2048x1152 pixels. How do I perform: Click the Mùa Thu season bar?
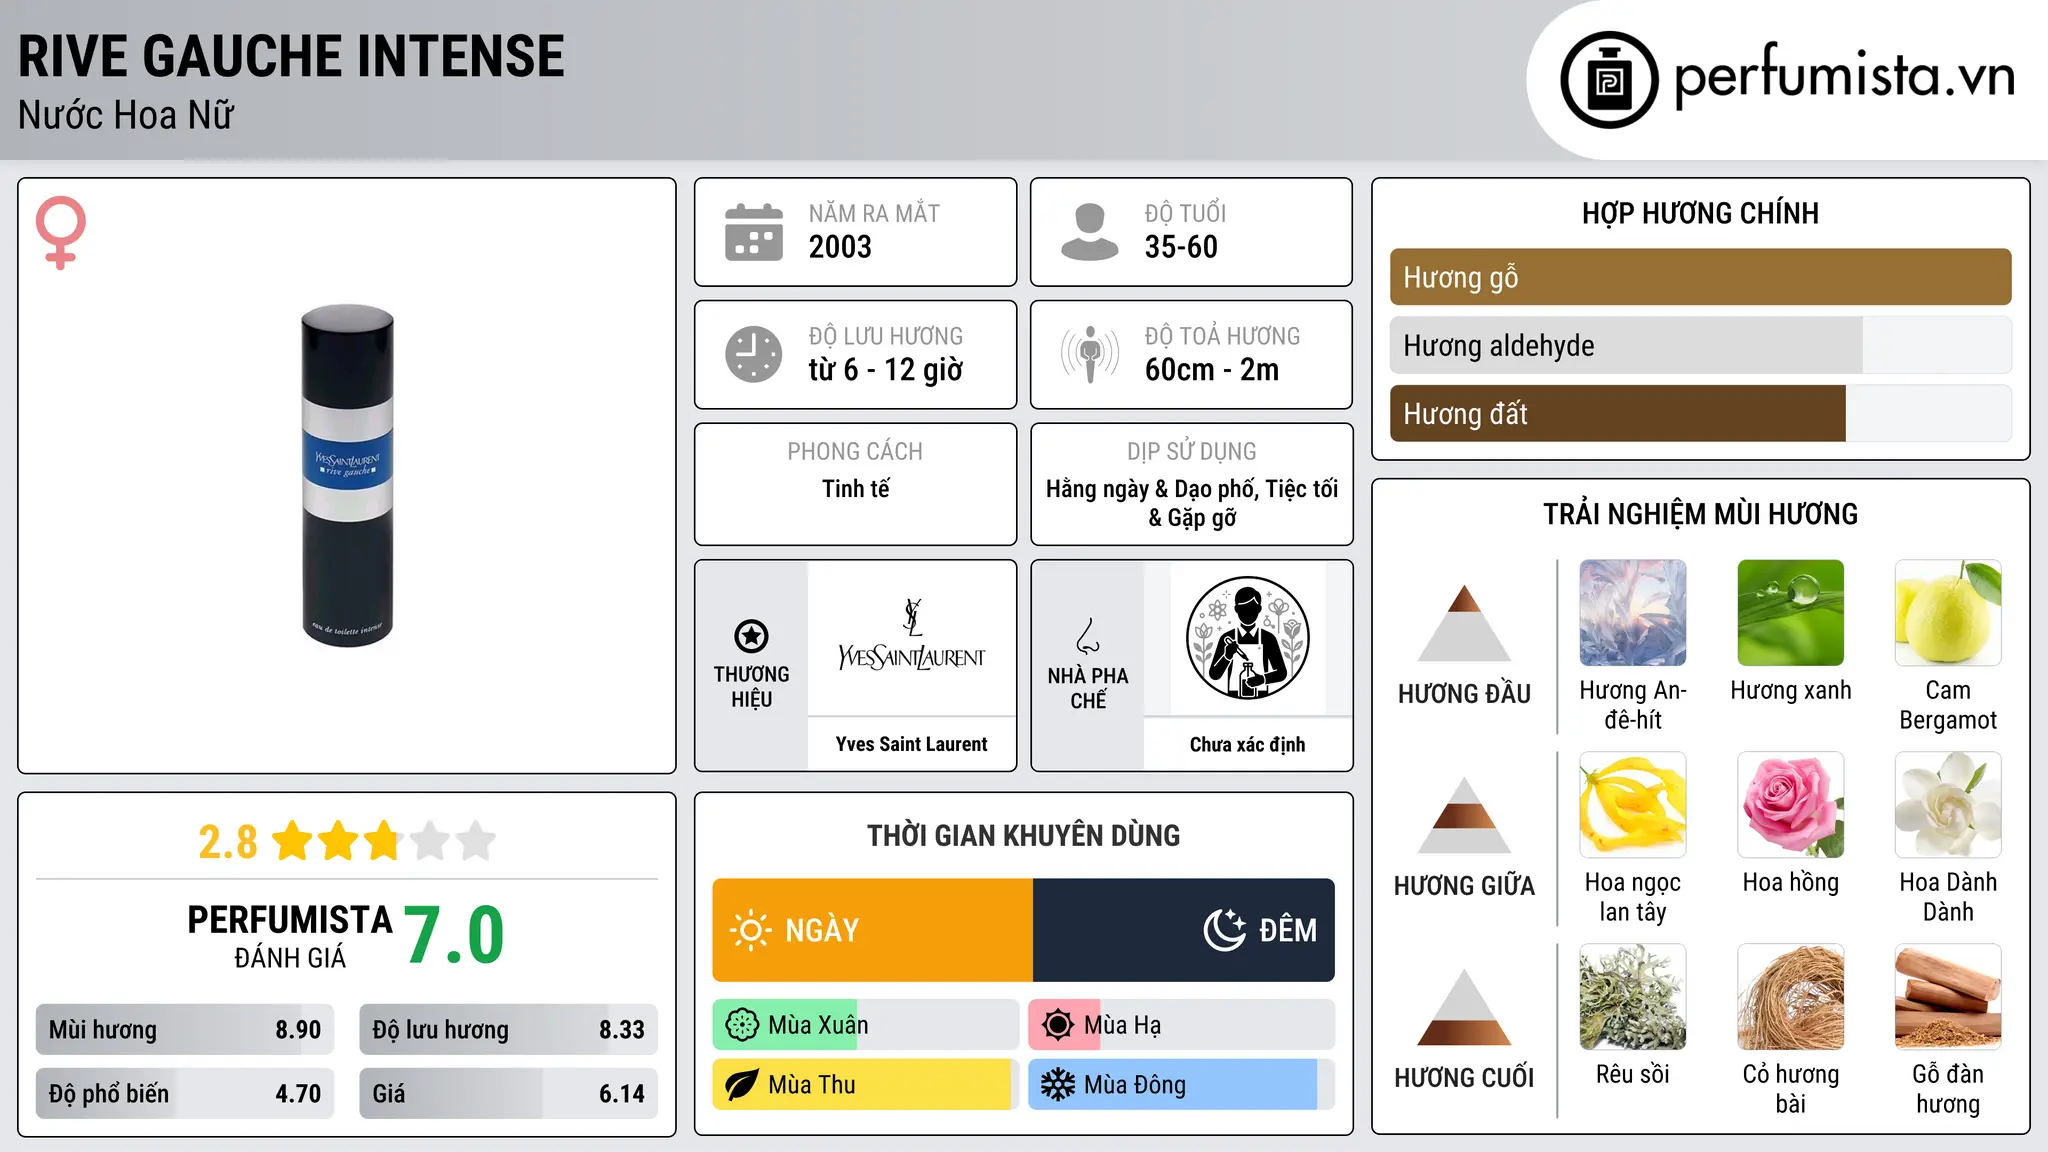pyautogui.click(x=865, y=1085)
